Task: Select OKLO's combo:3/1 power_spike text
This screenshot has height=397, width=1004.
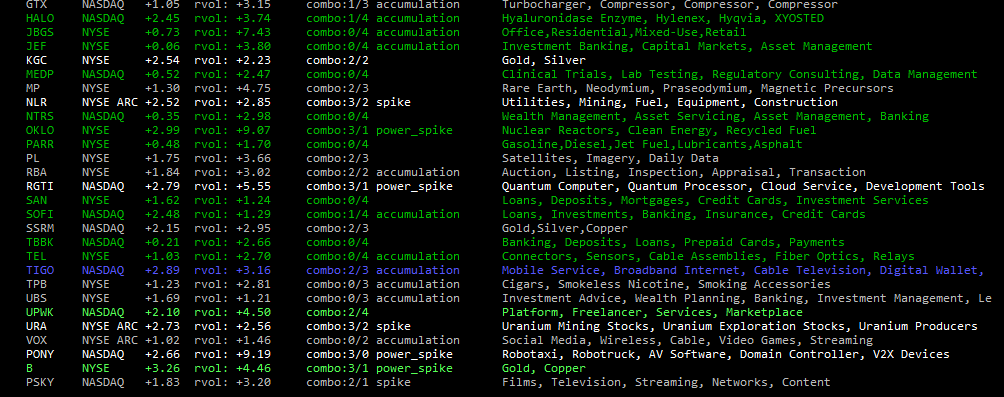Action: point(380,131)
